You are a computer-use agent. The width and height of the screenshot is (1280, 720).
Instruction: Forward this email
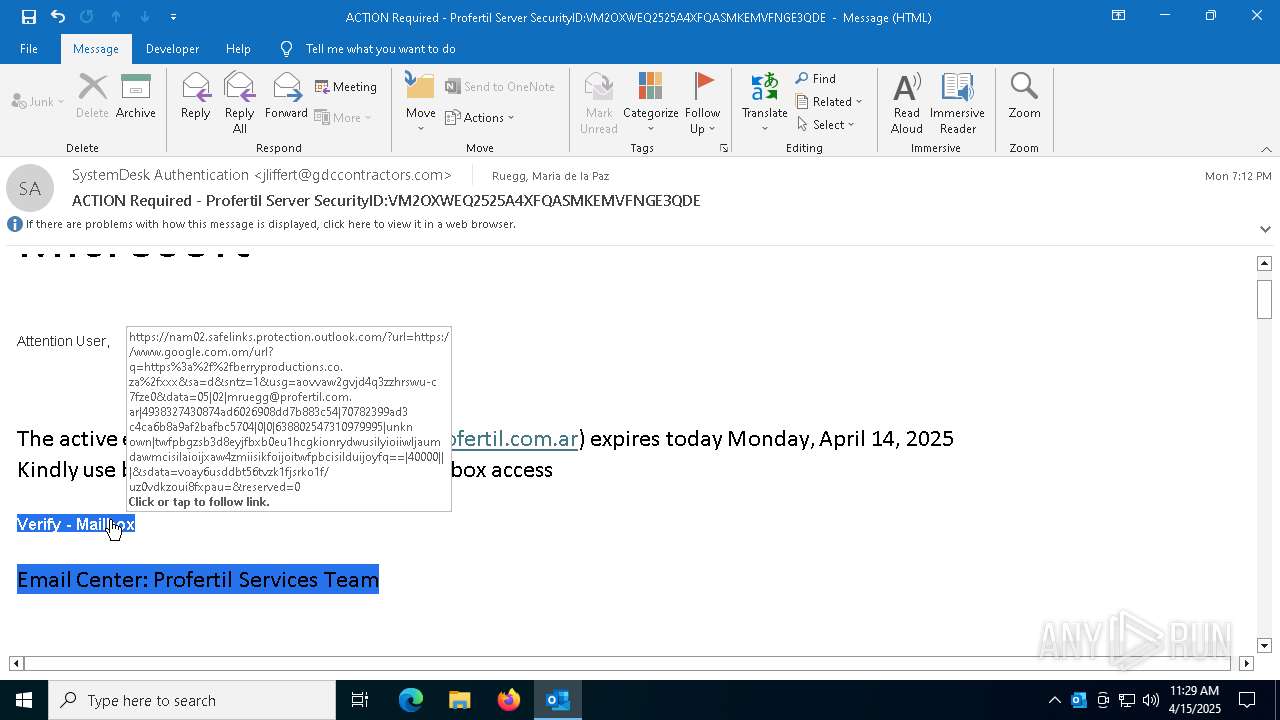coord(286,97)
